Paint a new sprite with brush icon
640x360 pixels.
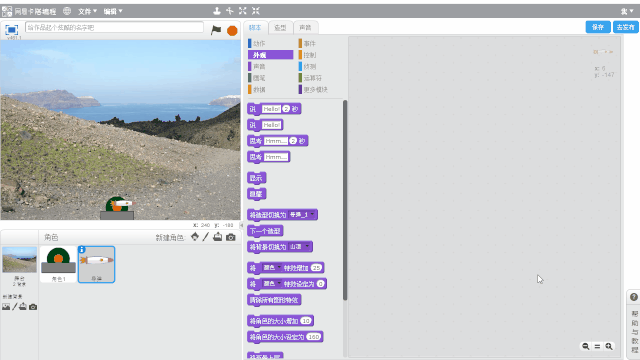click(x=206, y=237)
